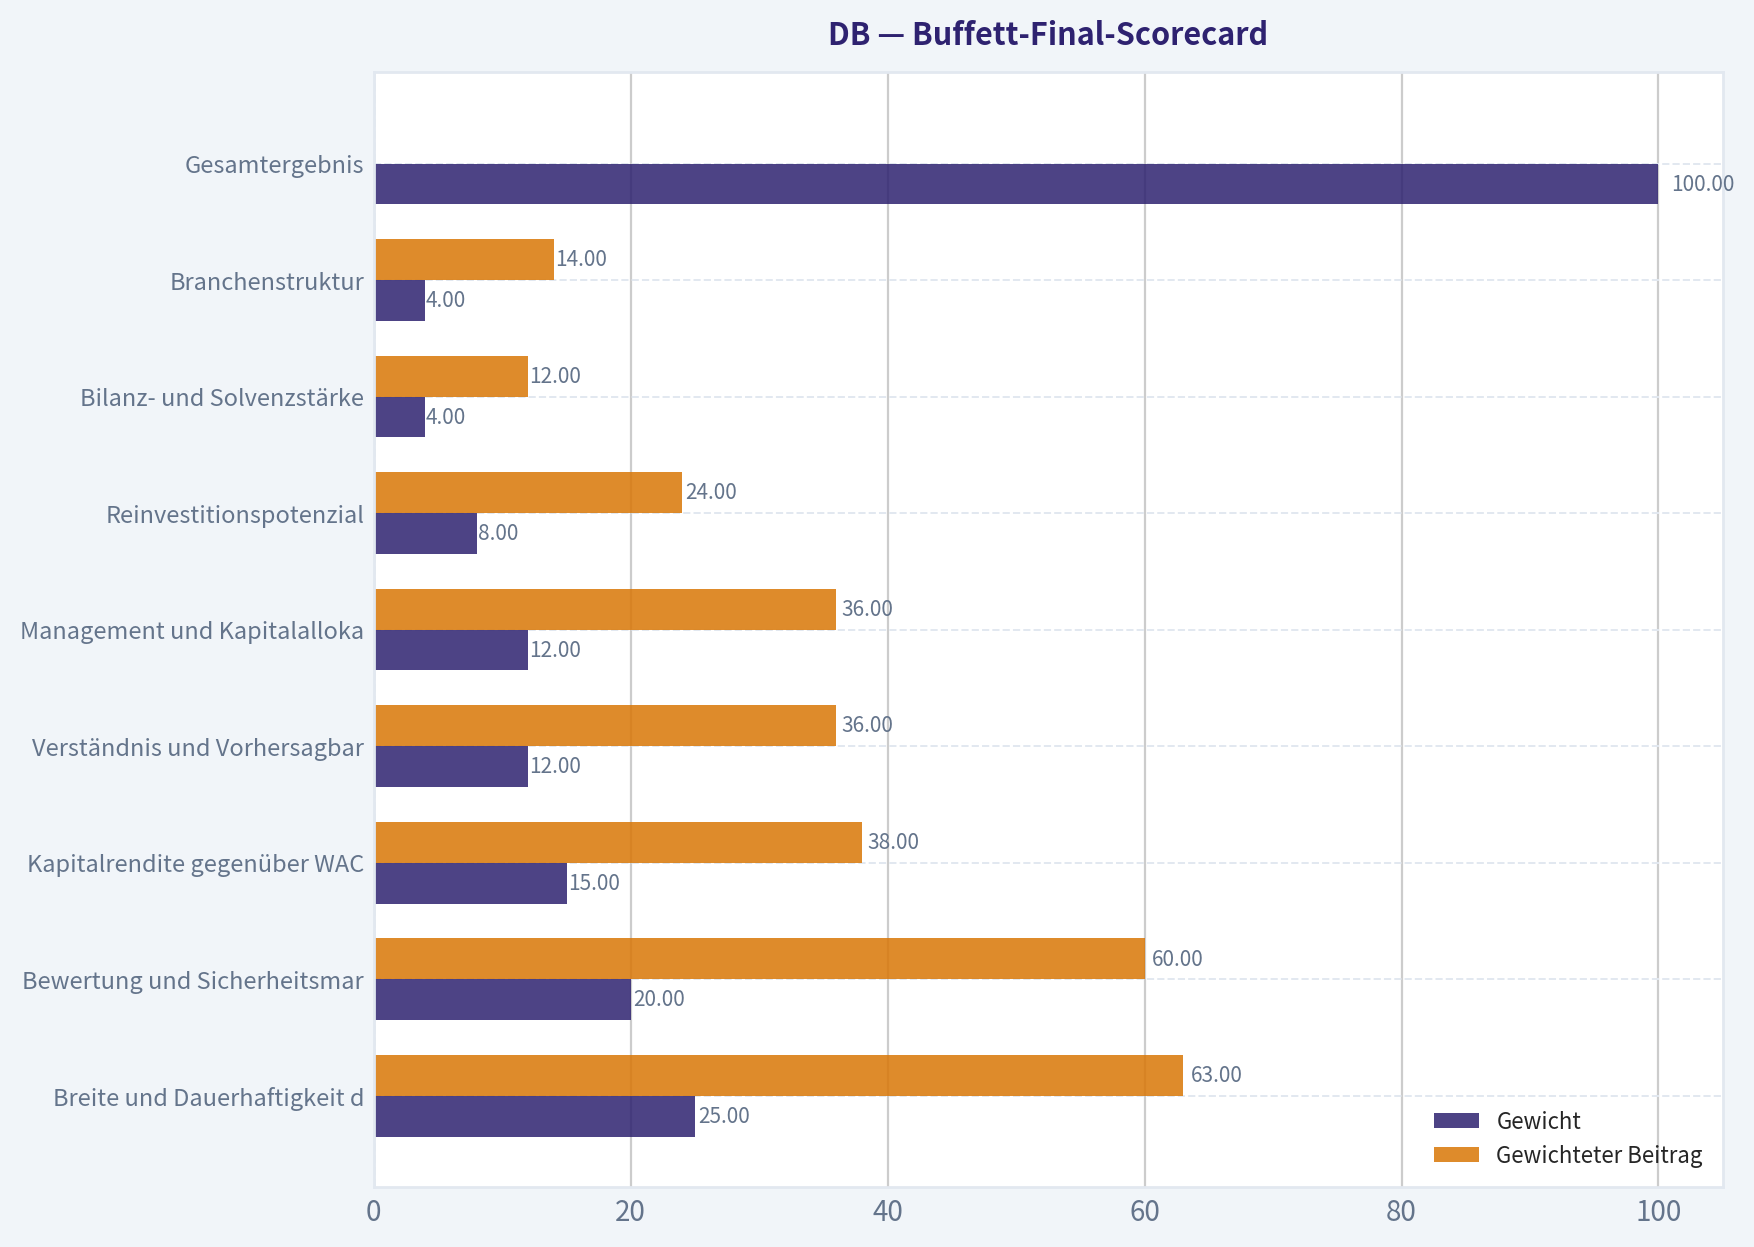The width and height of the screenshot is (1754, 1247).
Task: Click the Gesamtergebnis axis label
Action: tap(274, 165)
